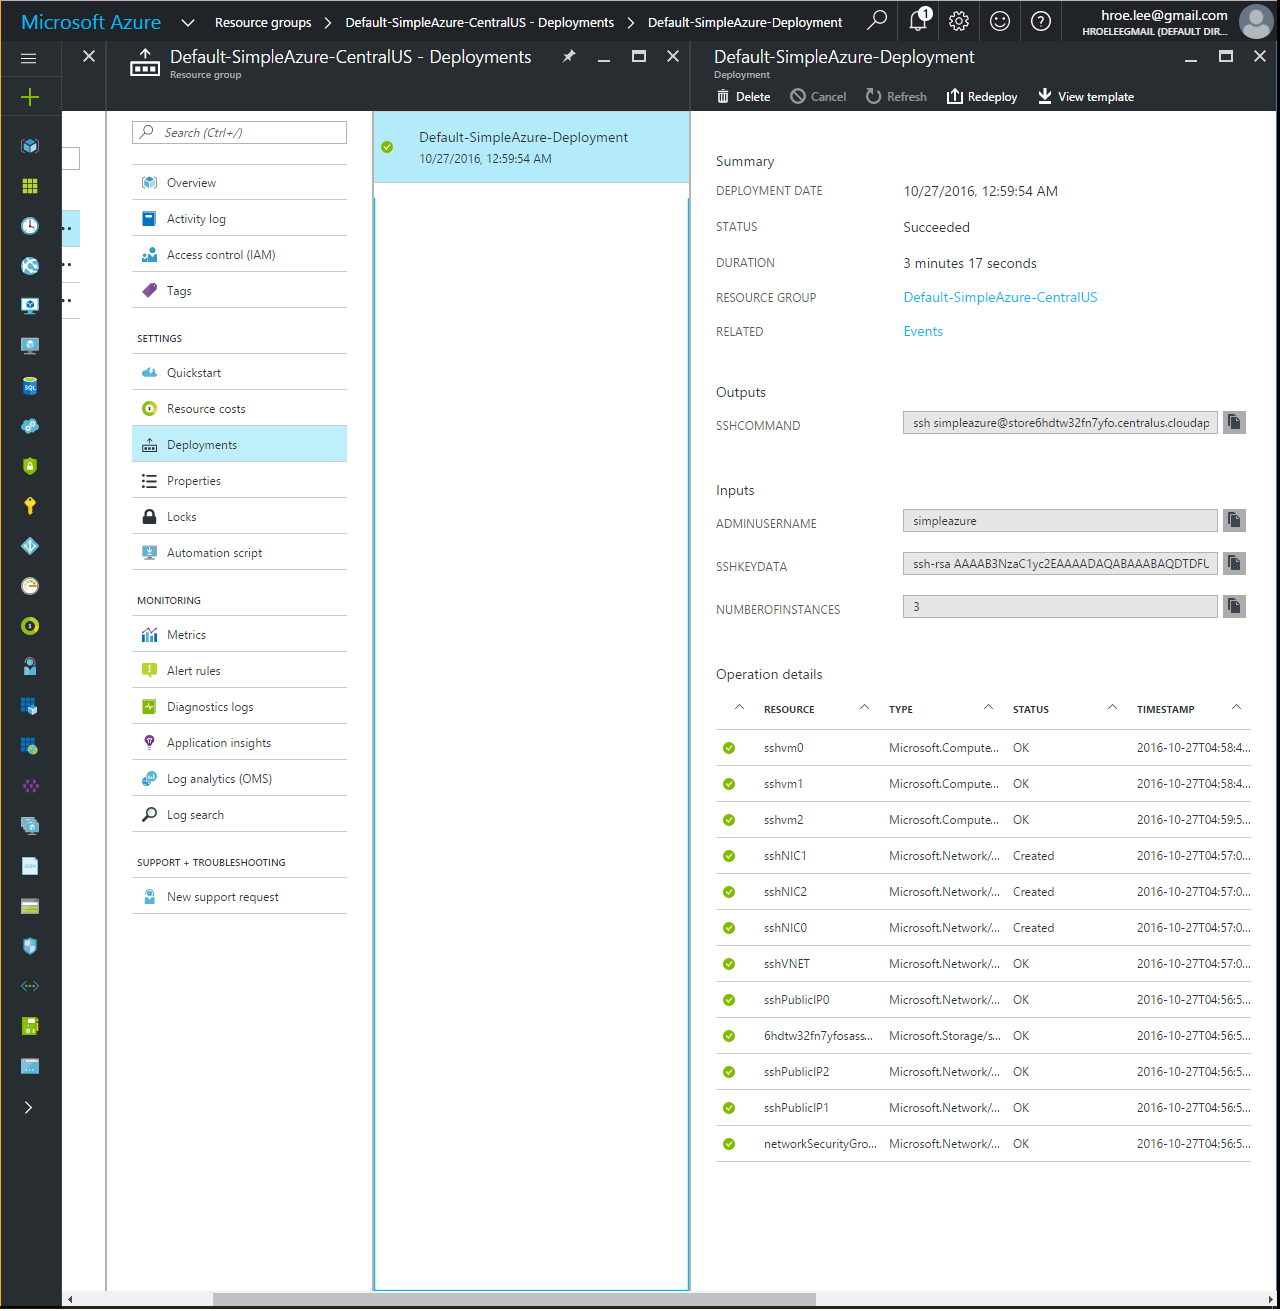Open Properties menu item

pyautogui.click(x=239, y=481)
